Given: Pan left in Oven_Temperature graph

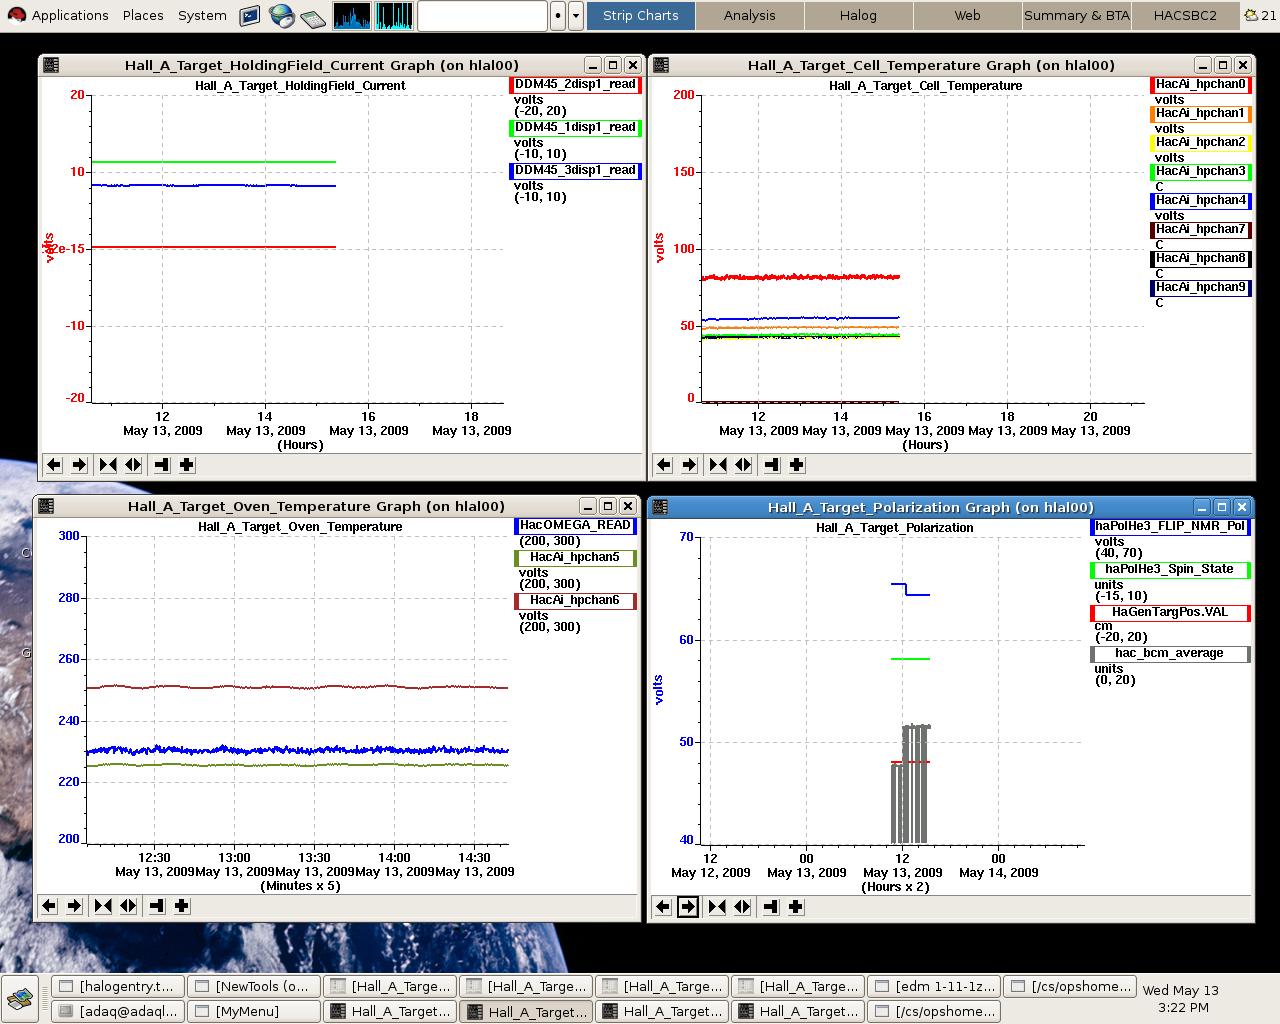Looking at the screenshot, I should 49,906.
